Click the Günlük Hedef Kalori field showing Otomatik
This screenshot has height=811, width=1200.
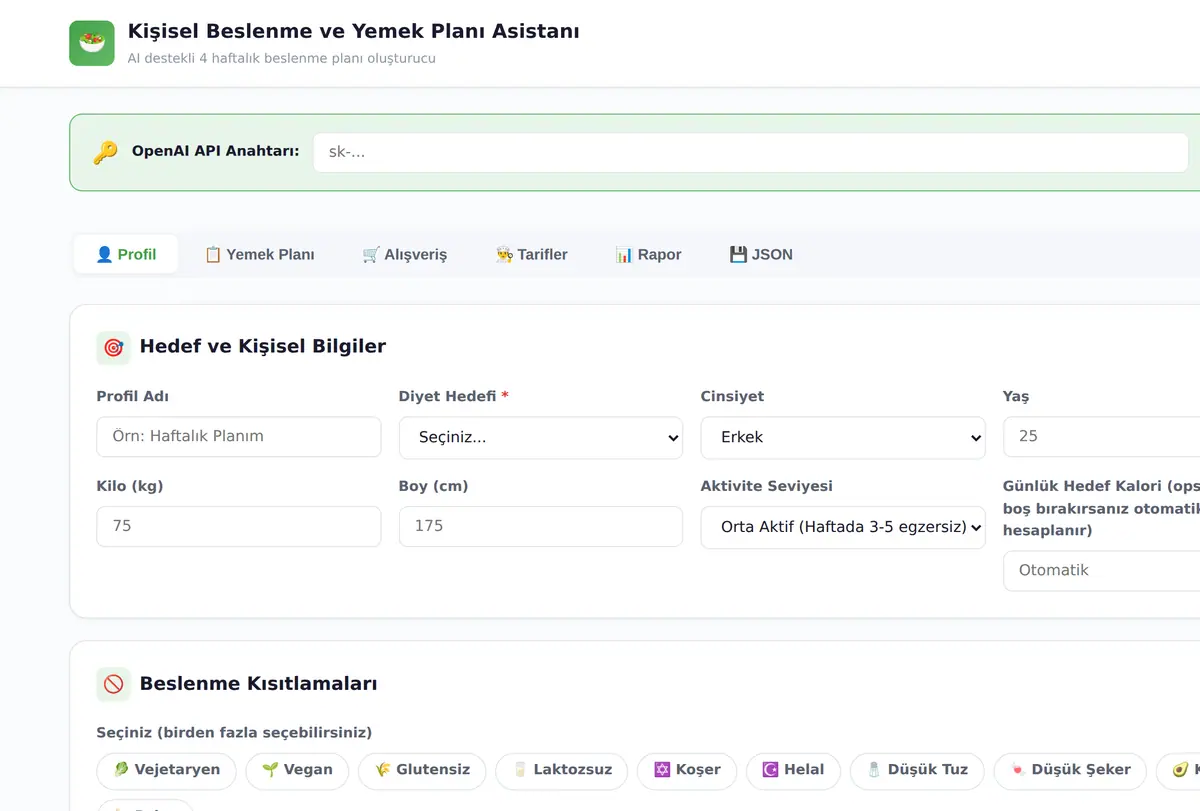click(1101, 571)
